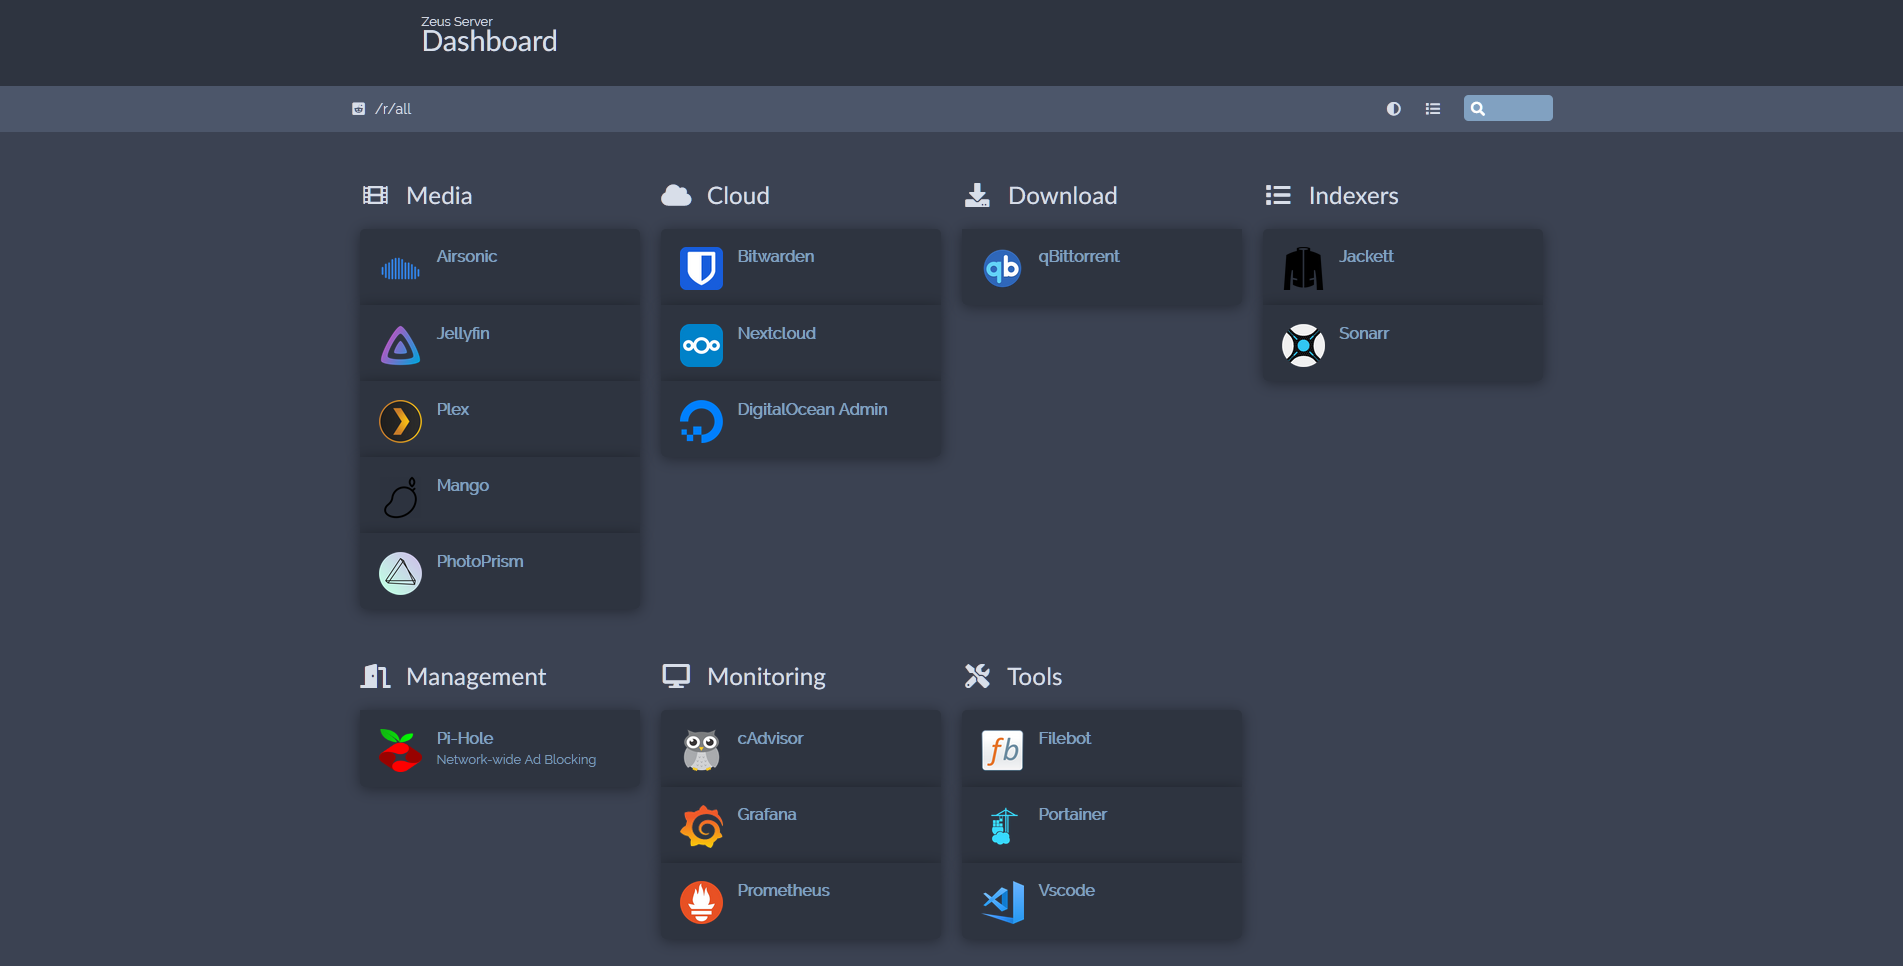The height and width of the screenshot is (966, 1903).
Task: Click the Jackett title text
Action: 1366,256
